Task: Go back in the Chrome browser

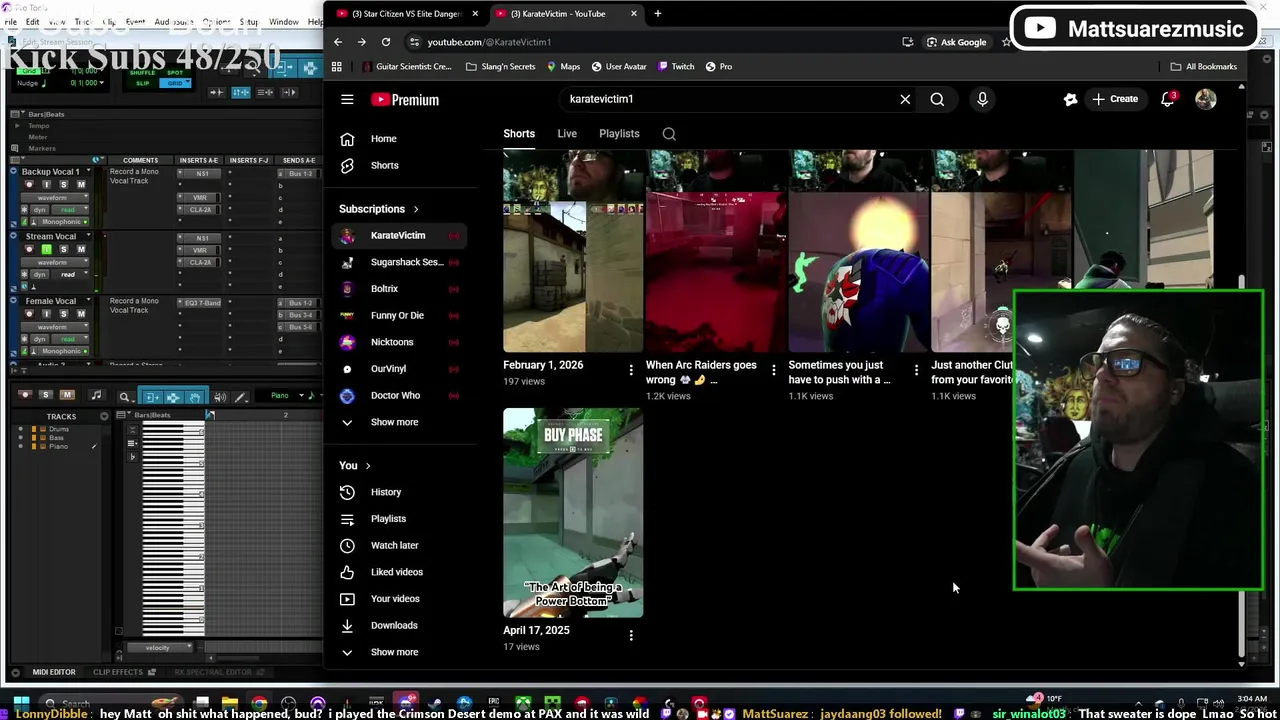Action: point(338,42)
